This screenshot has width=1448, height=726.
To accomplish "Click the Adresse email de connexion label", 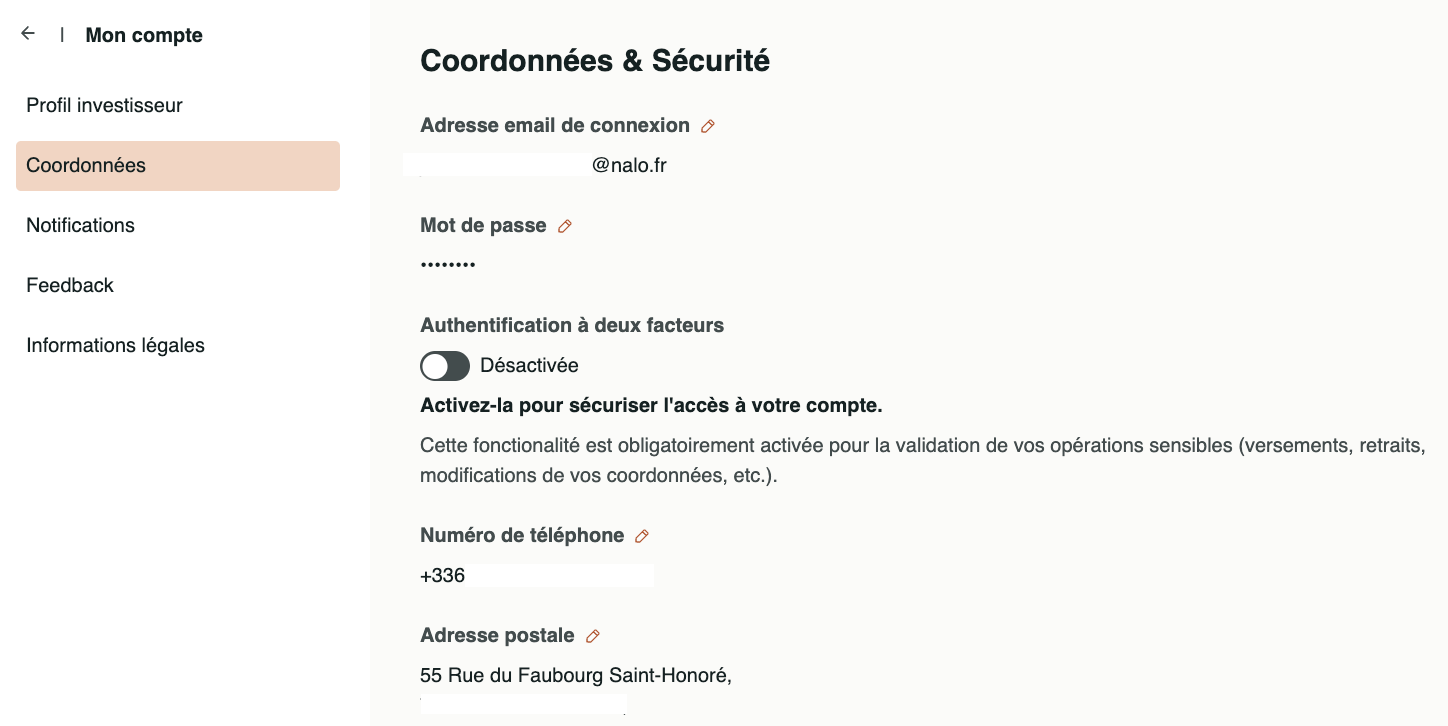I will (555, 125).
